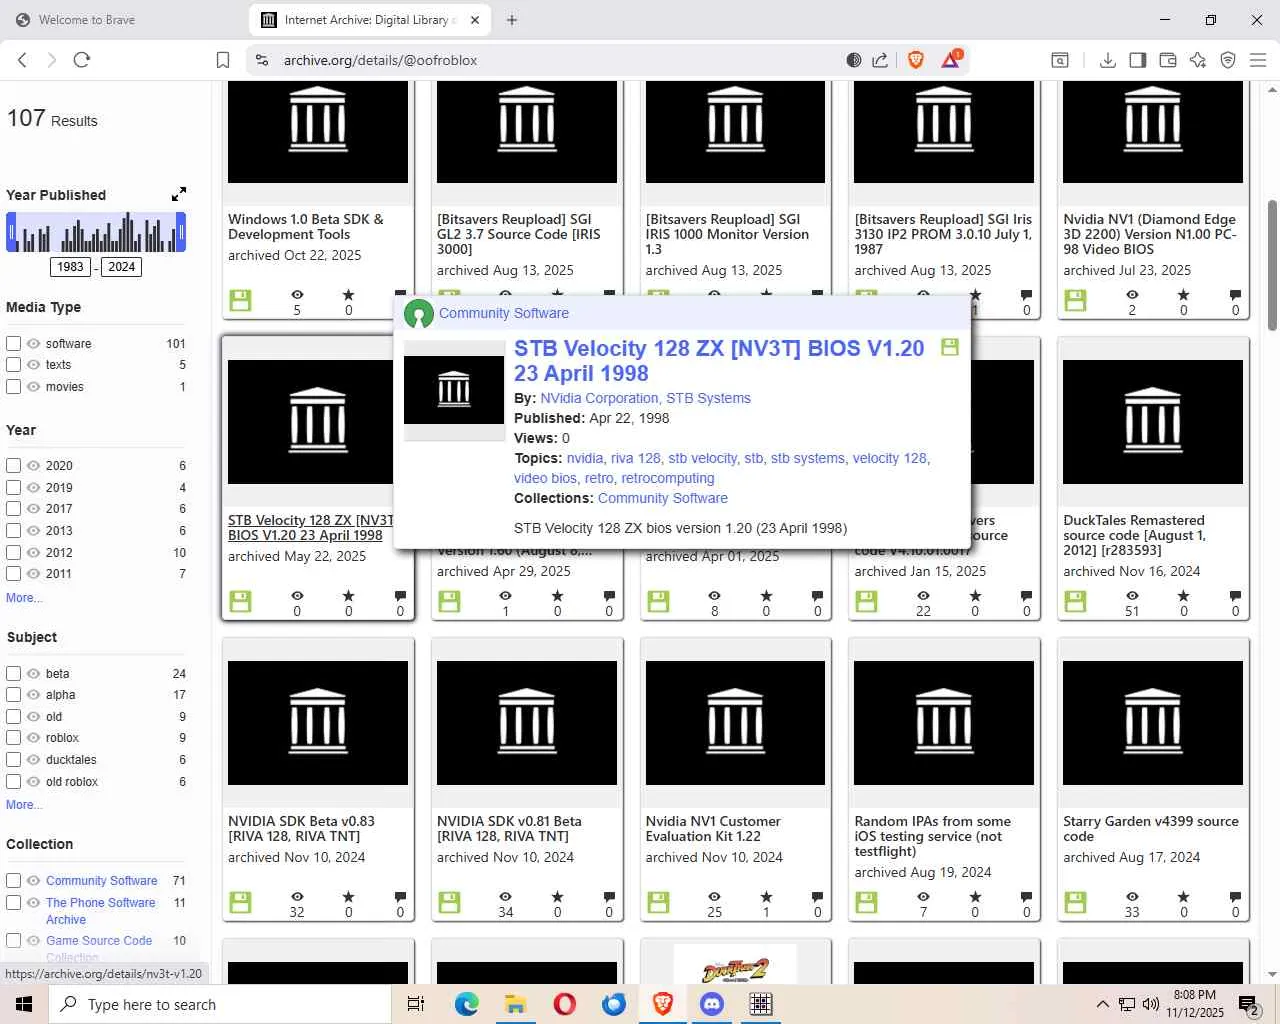Open Discord from the taskbar
Screen dimensions: 1280x1024
point(712,1004)
